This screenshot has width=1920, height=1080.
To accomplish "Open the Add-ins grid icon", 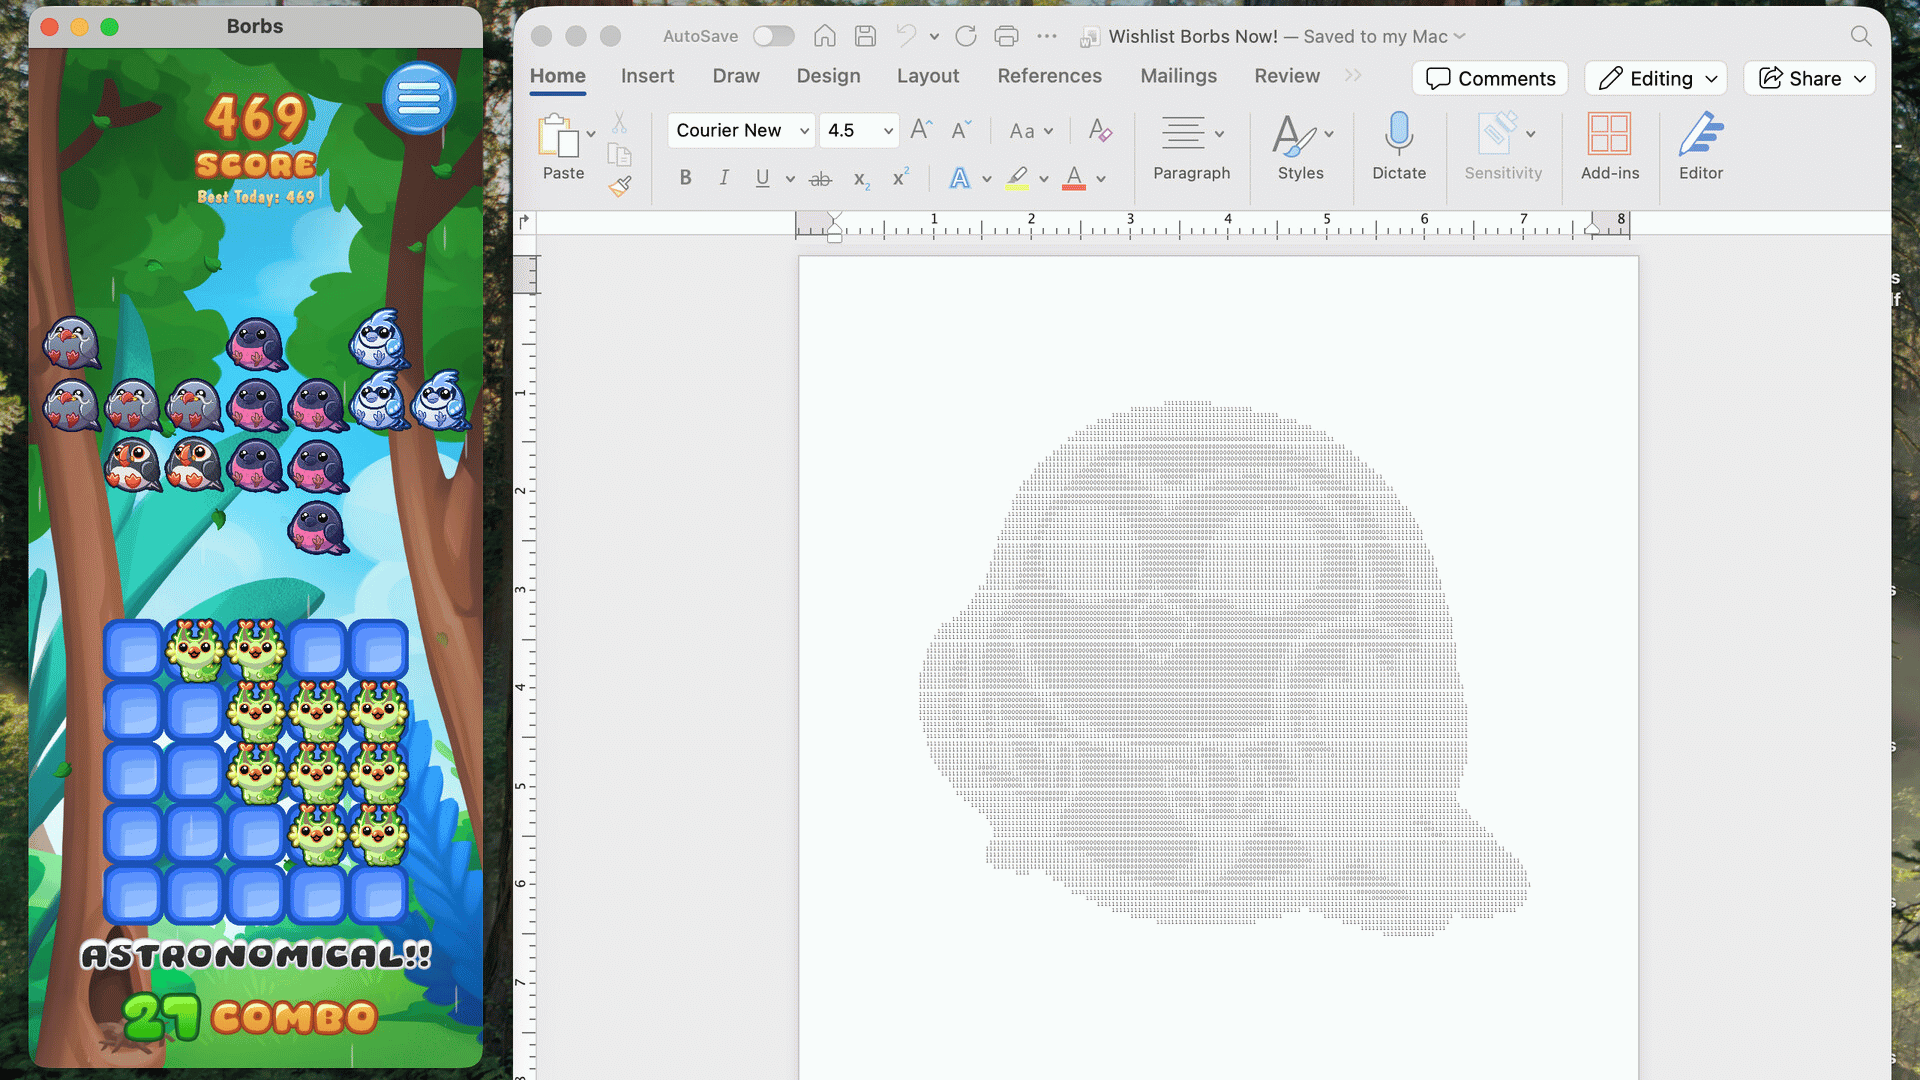I will pyautogui.click(x=1609, y=133).
